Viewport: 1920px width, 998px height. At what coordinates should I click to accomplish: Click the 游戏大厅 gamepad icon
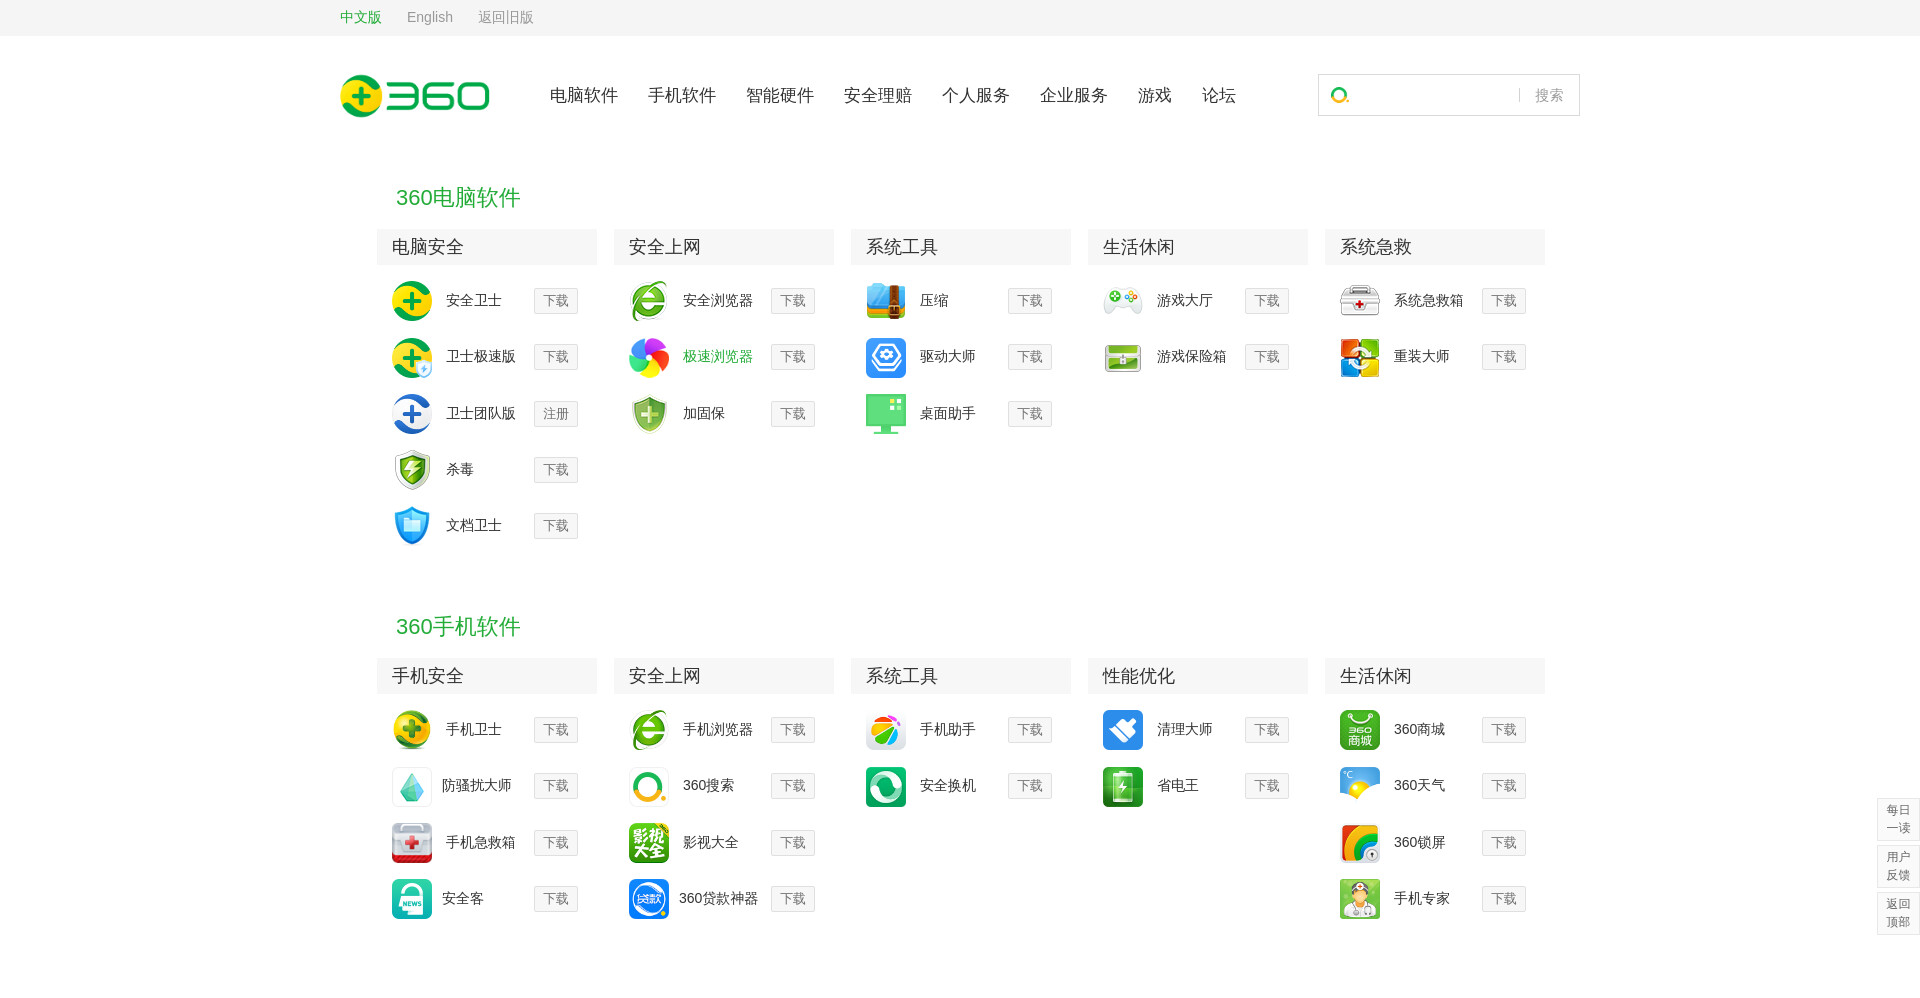[1123, 301]
